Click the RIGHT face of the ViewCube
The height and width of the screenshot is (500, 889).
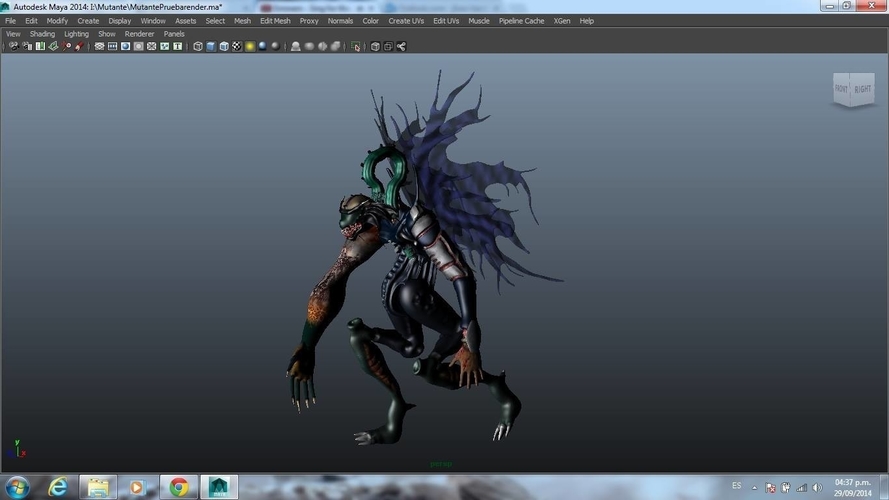point(862,89)
